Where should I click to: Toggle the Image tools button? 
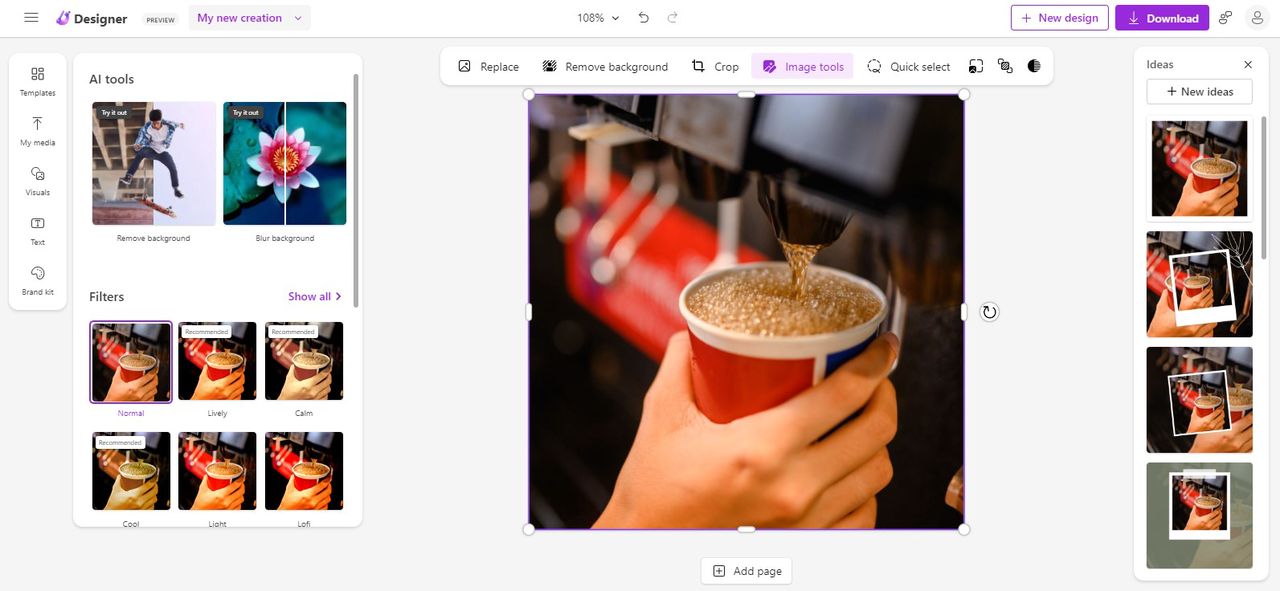[x=802, y=67]
